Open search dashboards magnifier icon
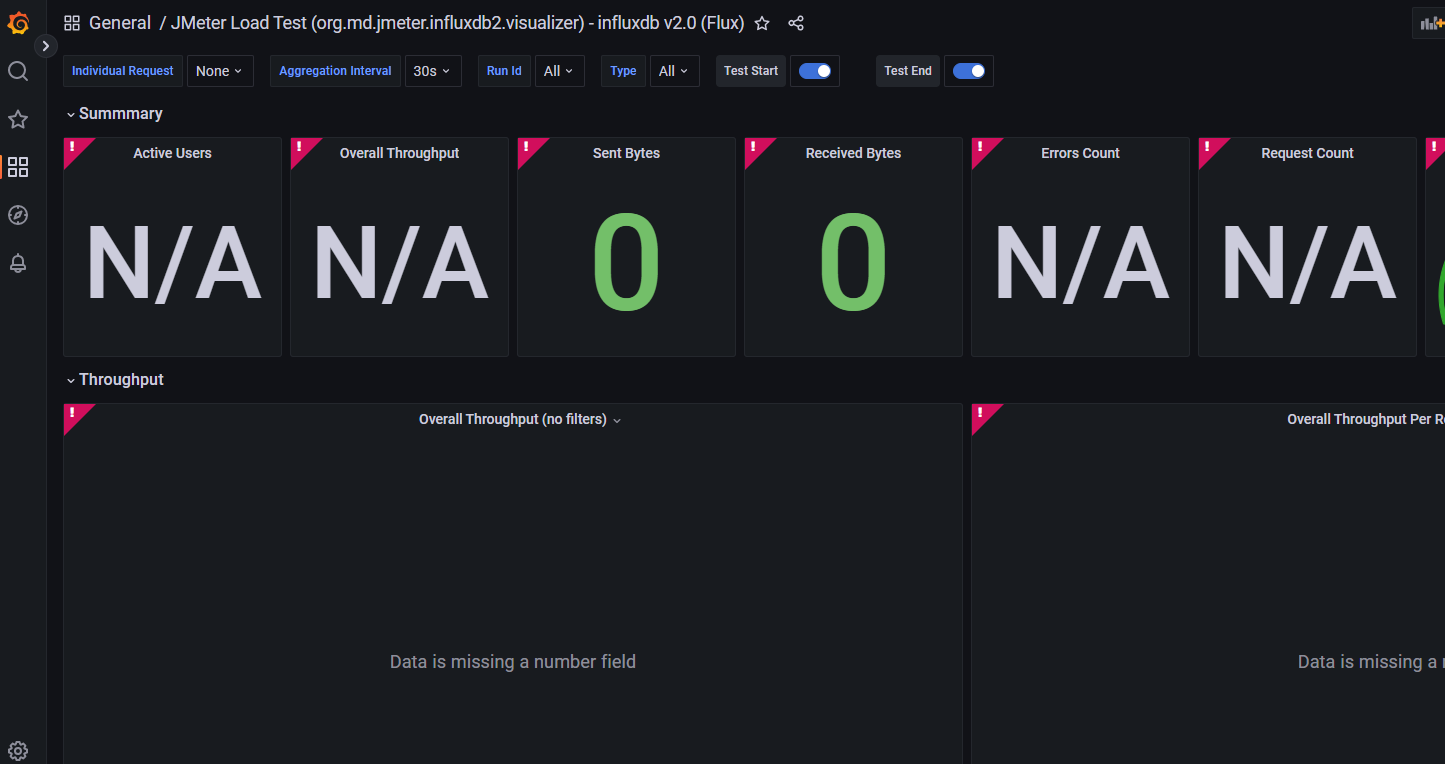Screen dimensions: 1445x764 click(18, 71)
